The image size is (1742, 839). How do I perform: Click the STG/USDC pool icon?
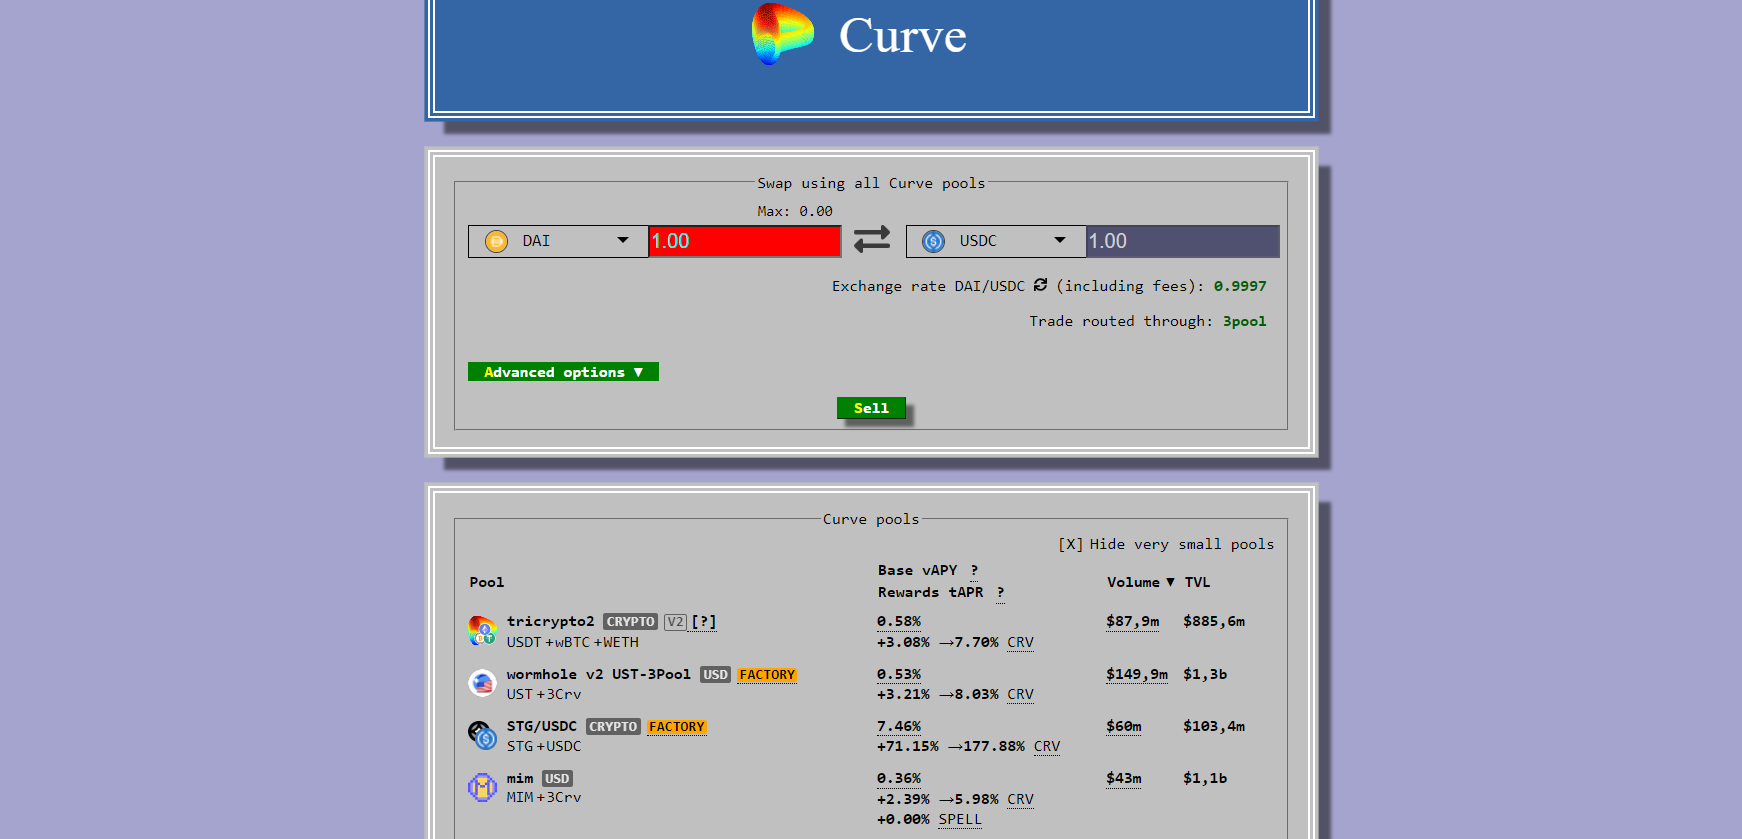(482, 735)
